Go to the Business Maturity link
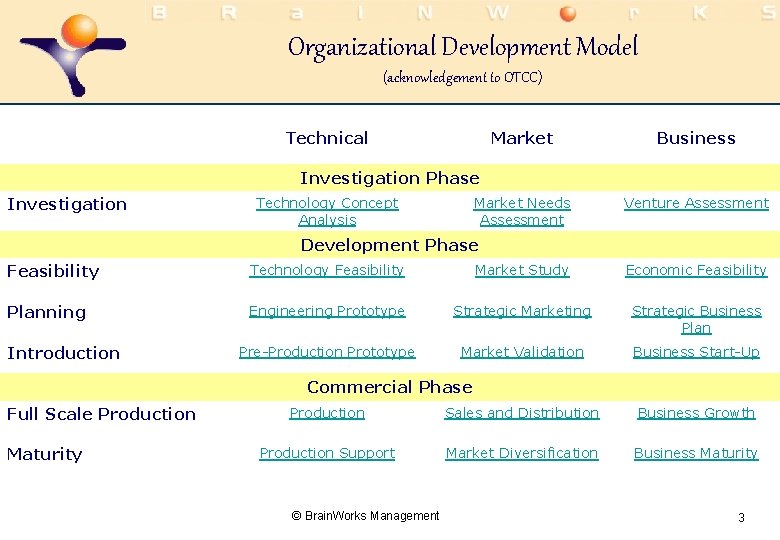Image resolution: width=780 pixels, height=540 pixels. 696,453
